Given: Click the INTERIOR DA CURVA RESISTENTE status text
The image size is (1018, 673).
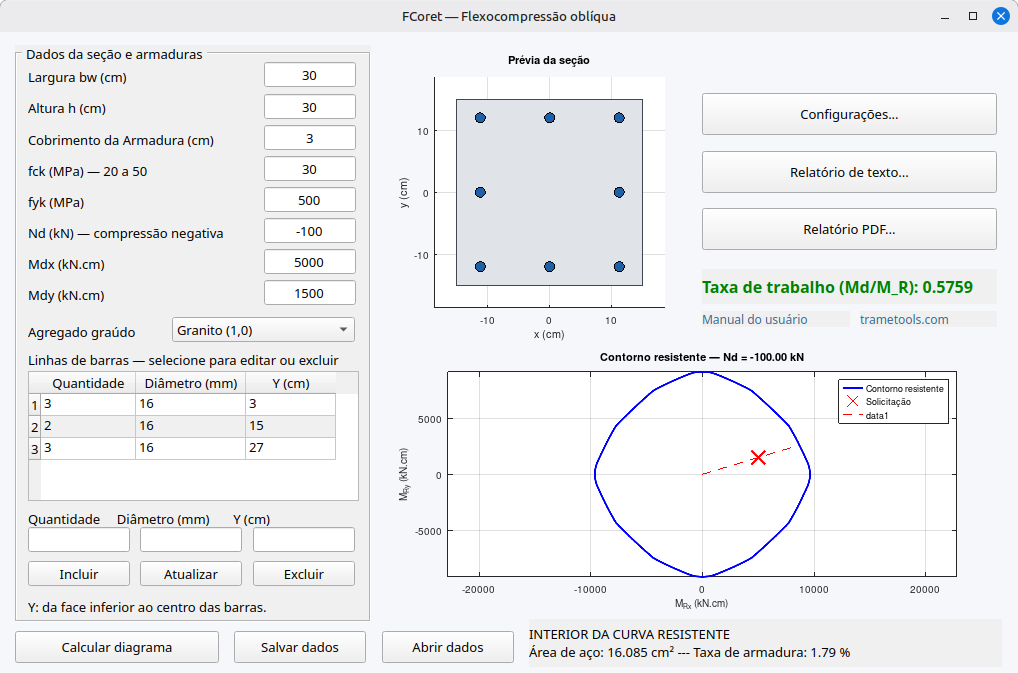Looking at the screenshot, I should point(629,635).
